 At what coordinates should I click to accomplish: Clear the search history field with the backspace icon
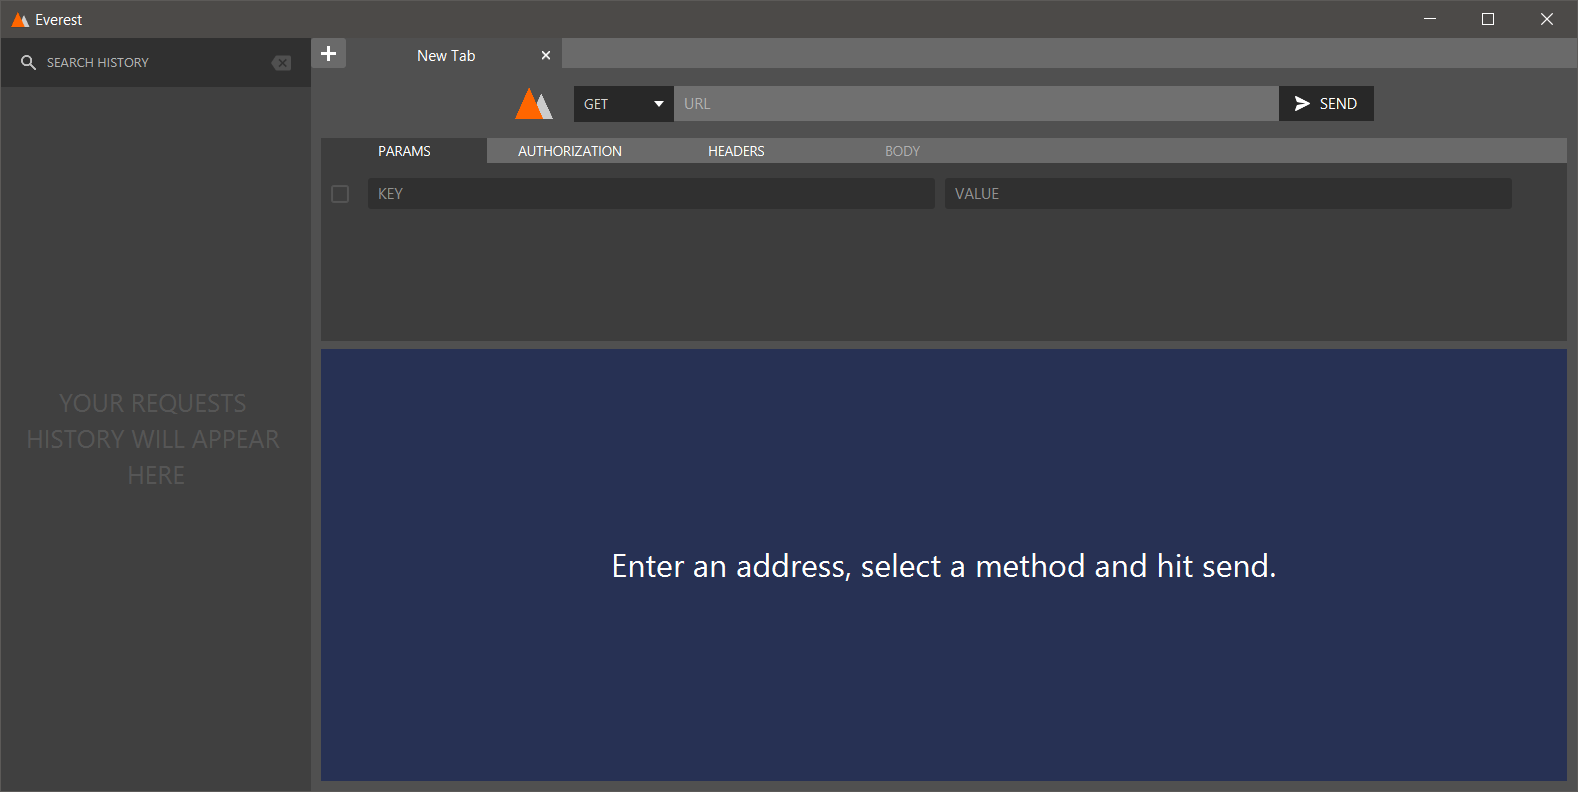pos(281,63)
